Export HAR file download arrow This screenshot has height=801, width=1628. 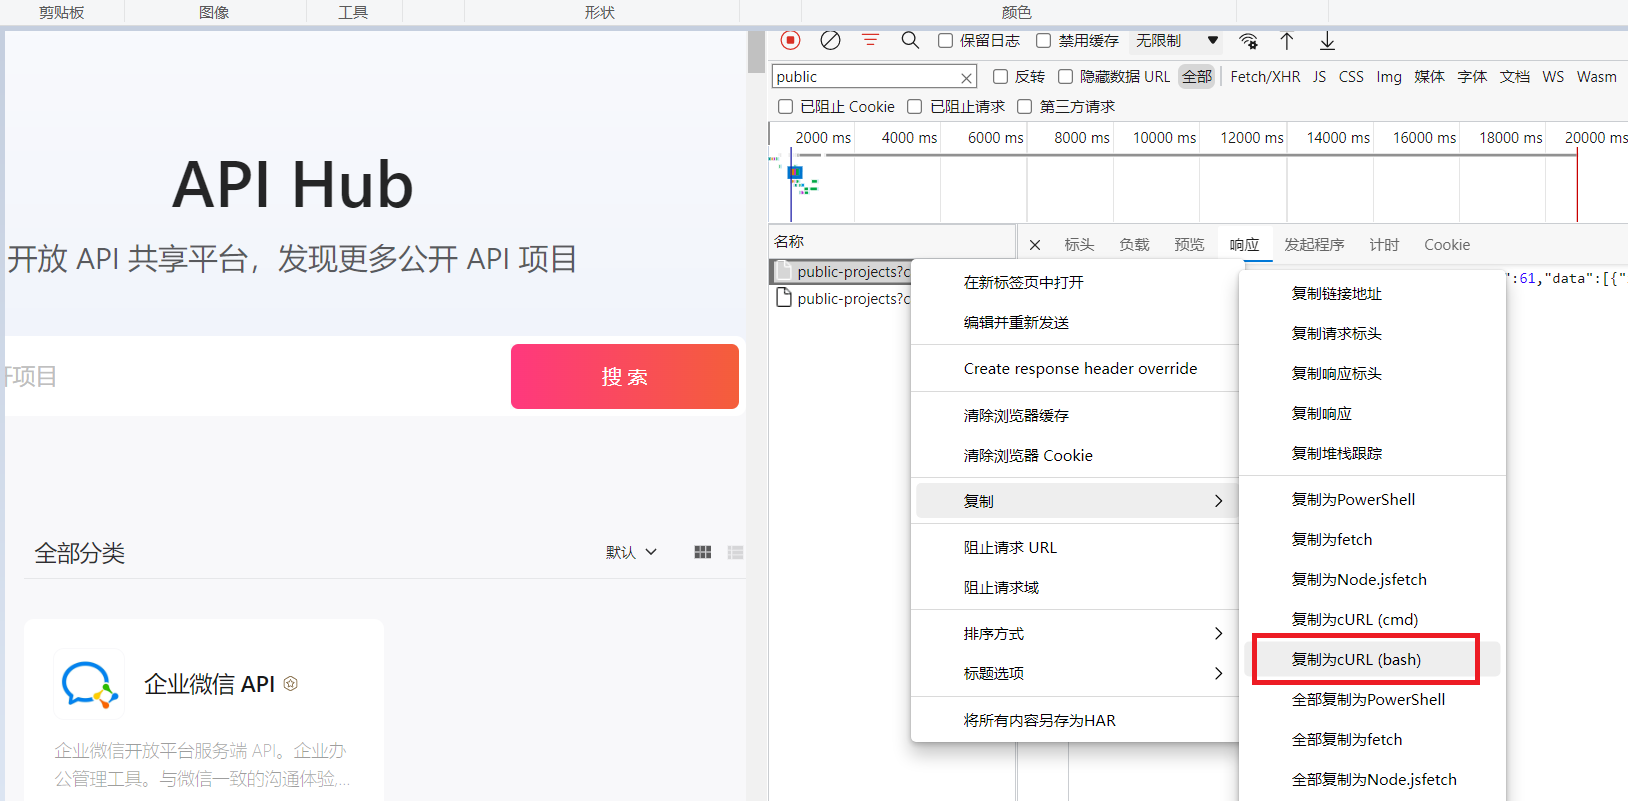pos(1327,41)
